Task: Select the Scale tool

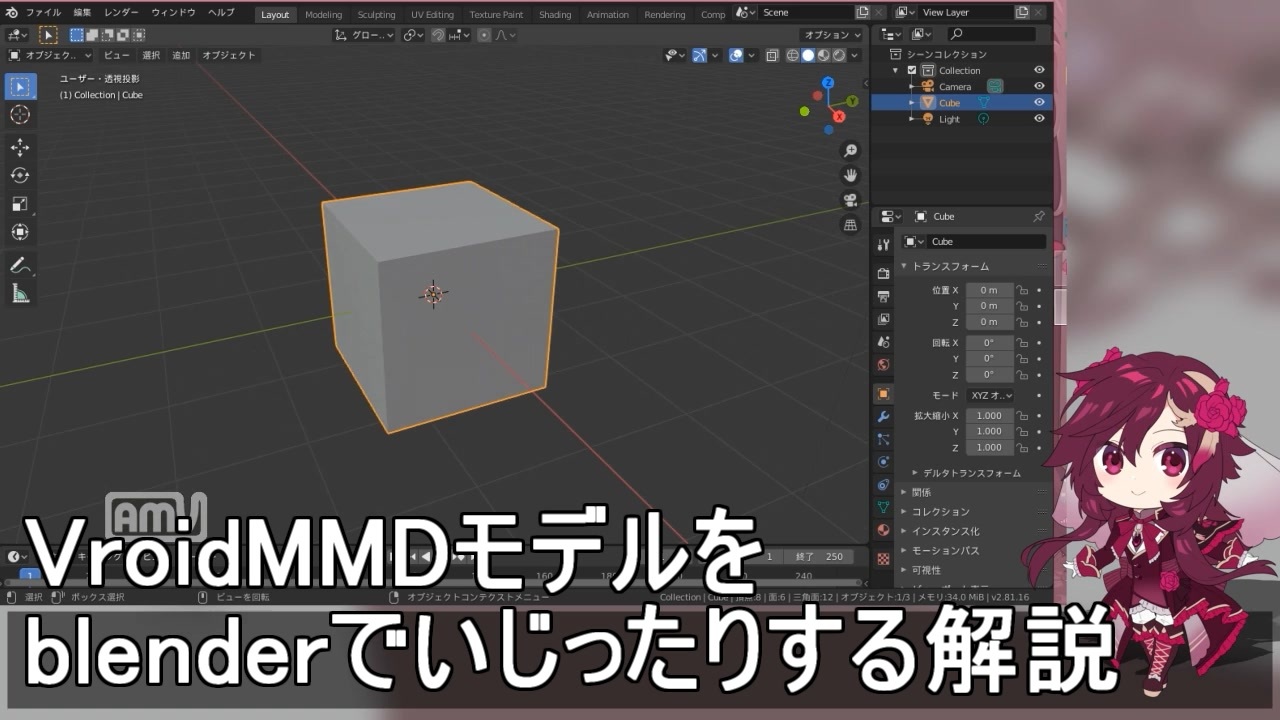Action: pos(20,204)
